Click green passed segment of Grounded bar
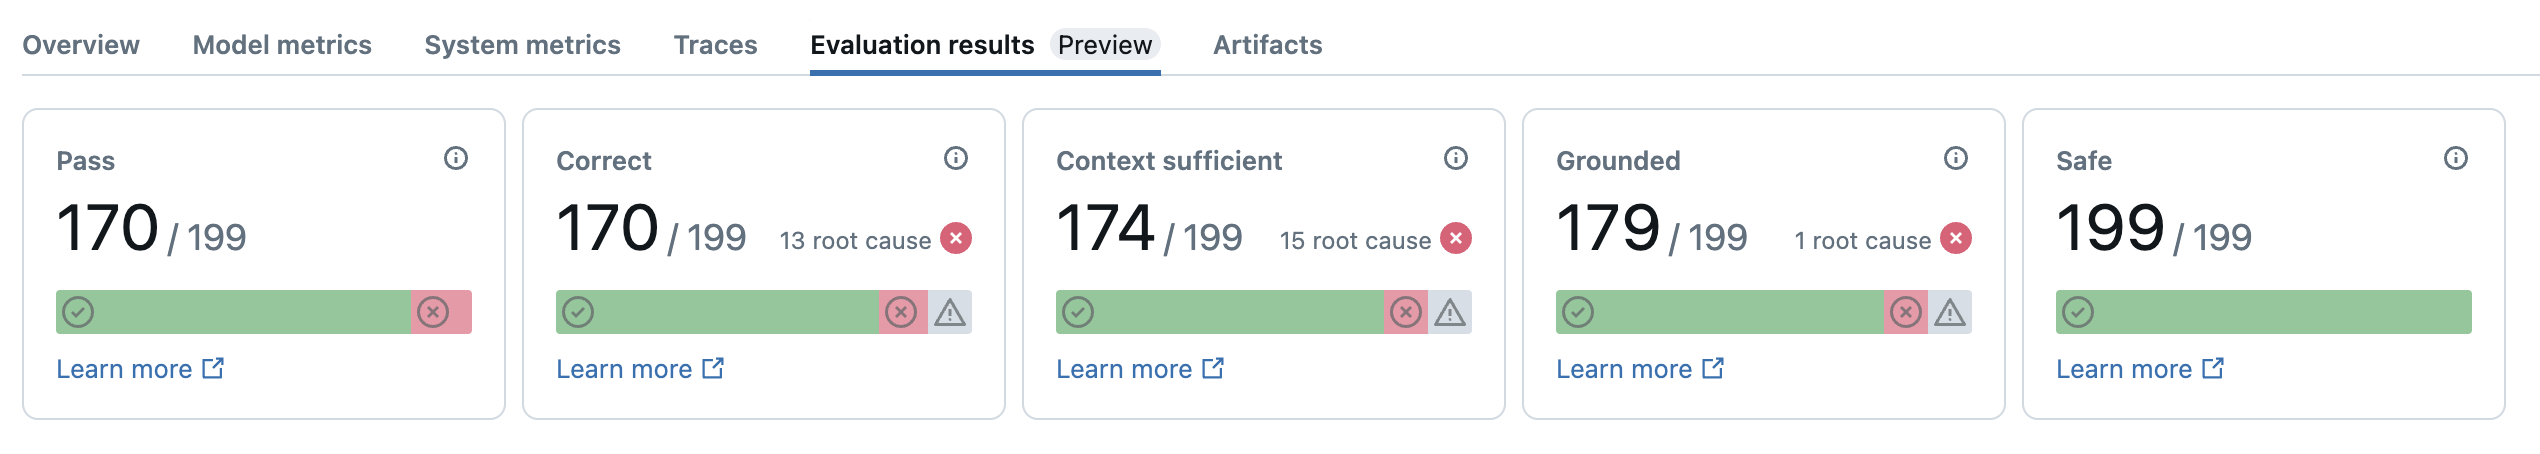Image resolution: width=2540 pixels, height=454 pixels. click(1720, 313)
